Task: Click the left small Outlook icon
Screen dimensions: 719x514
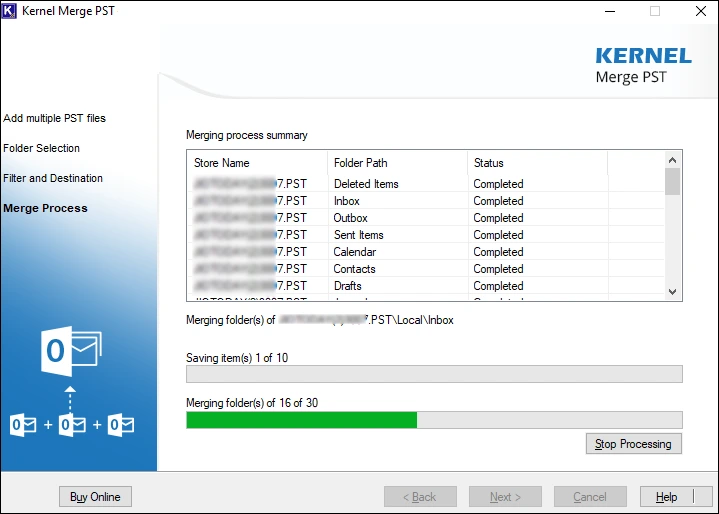Action: coord(23,425)
